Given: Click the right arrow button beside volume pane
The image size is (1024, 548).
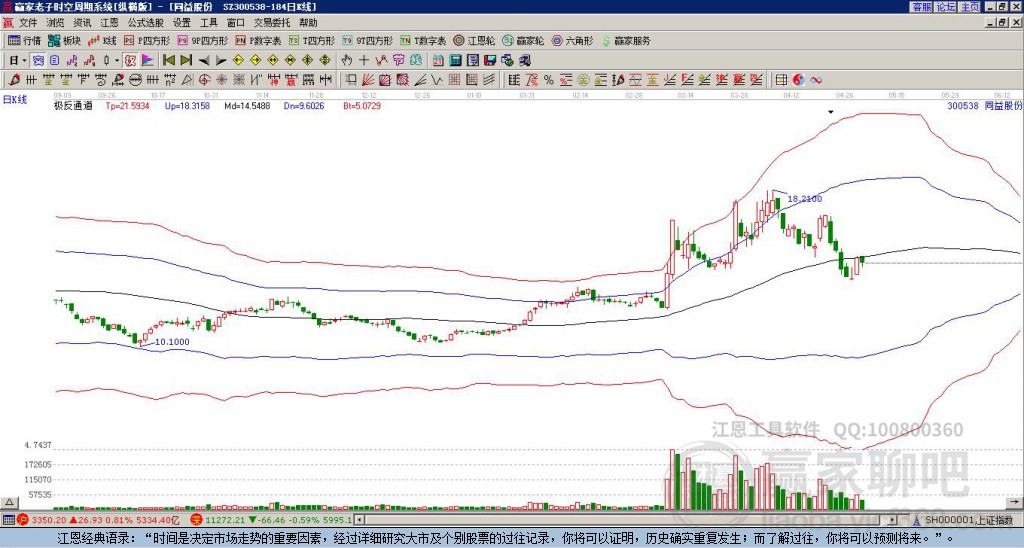Looking at the screenshot, I should pos(1015,502).
